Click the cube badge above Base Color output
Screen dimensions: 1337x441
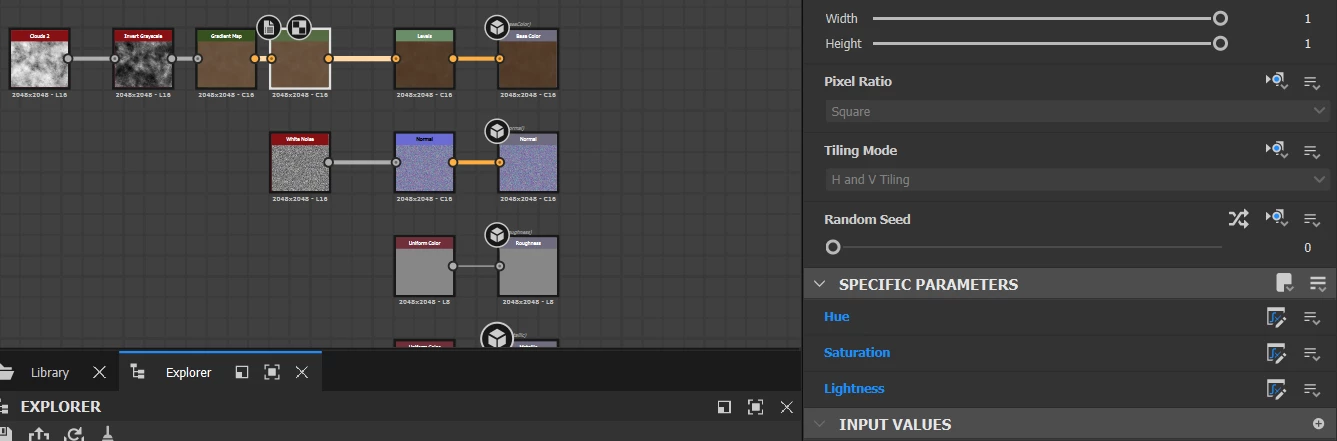point(497,27)
